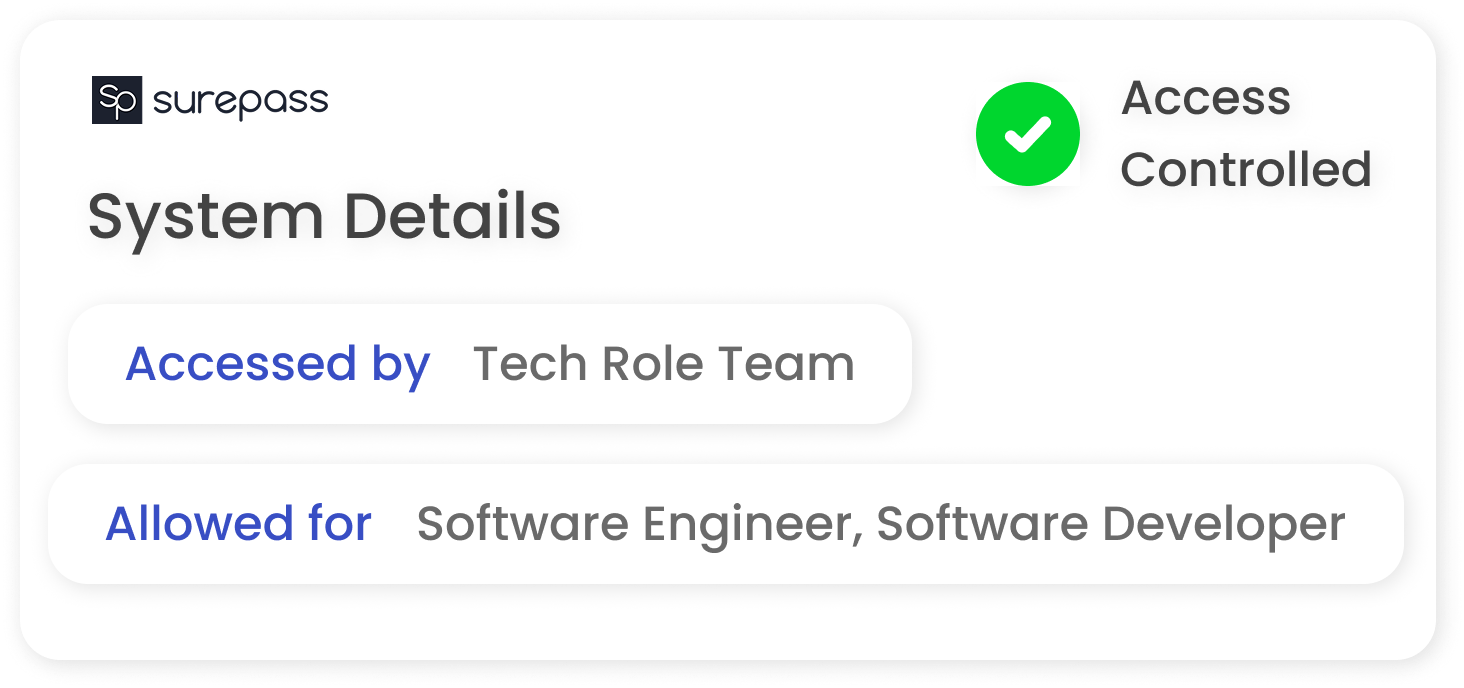
Task: Click the word "System" in the heading
Action: pyautogui.click(x=205, y=216)
